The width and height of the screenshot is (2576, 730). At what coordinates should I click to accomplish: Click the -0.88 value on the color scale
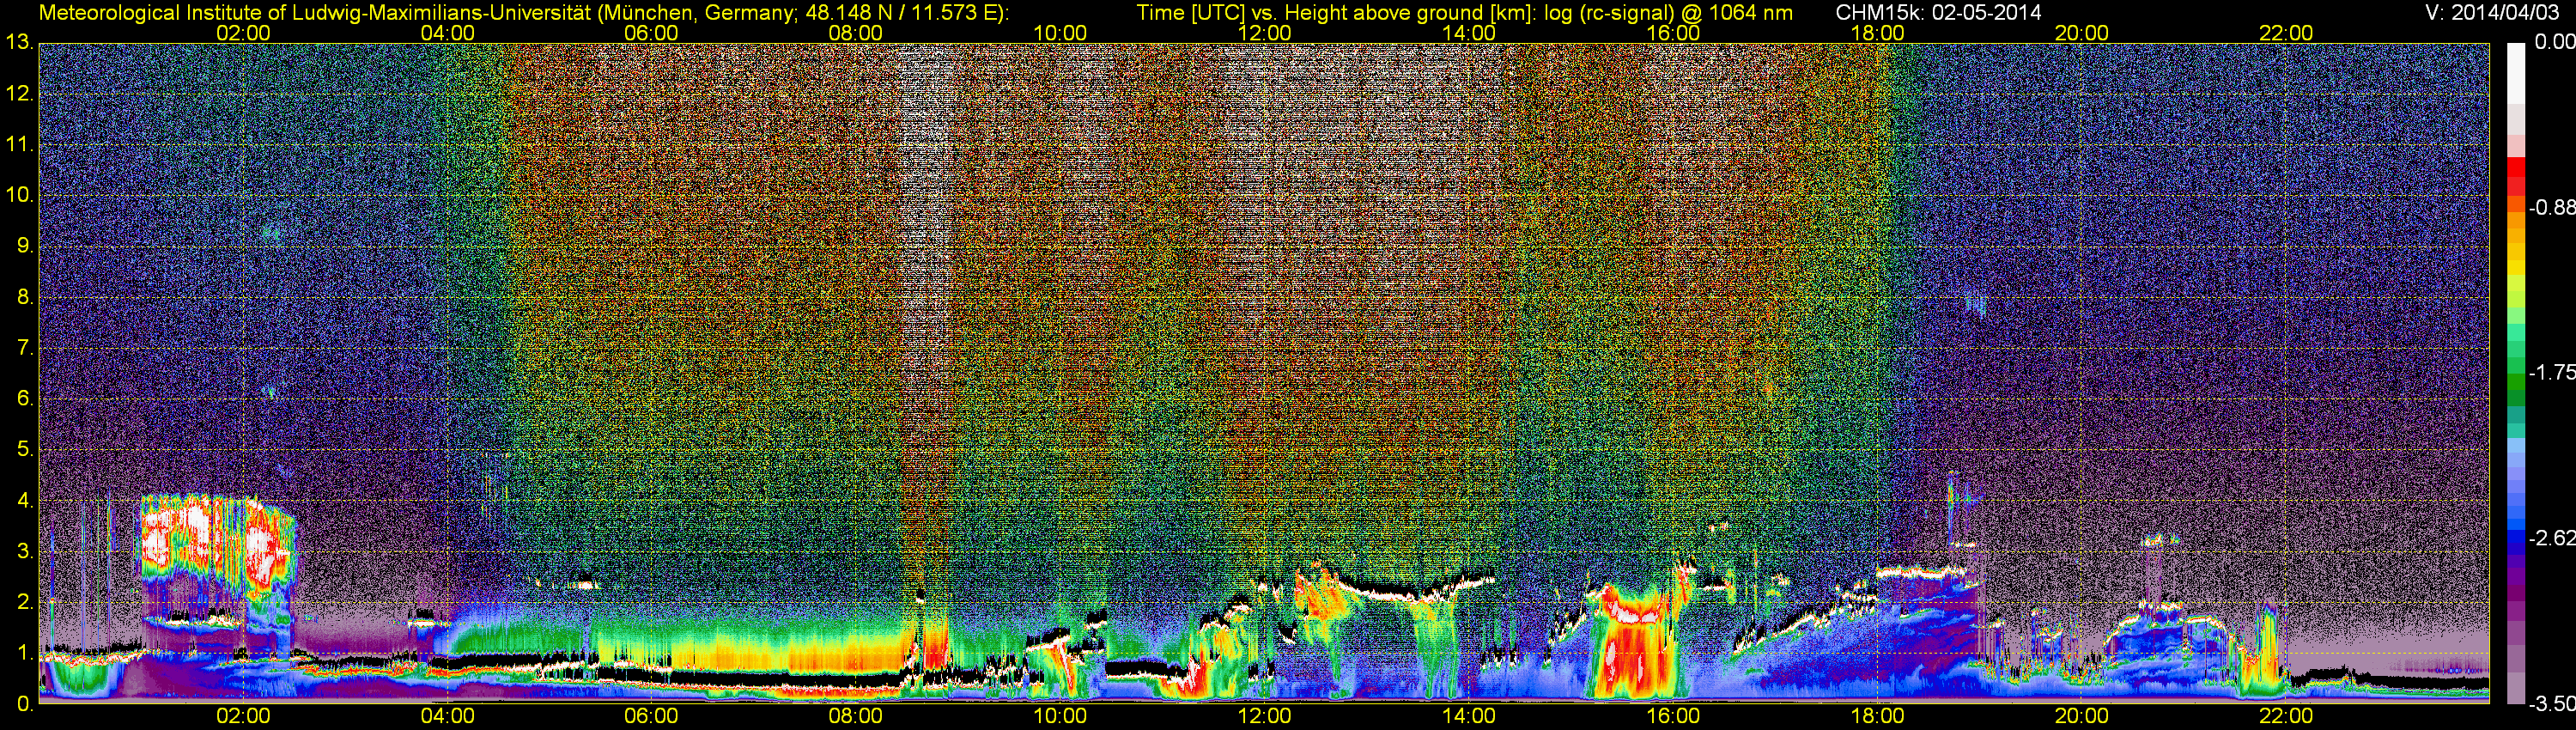2551,207
